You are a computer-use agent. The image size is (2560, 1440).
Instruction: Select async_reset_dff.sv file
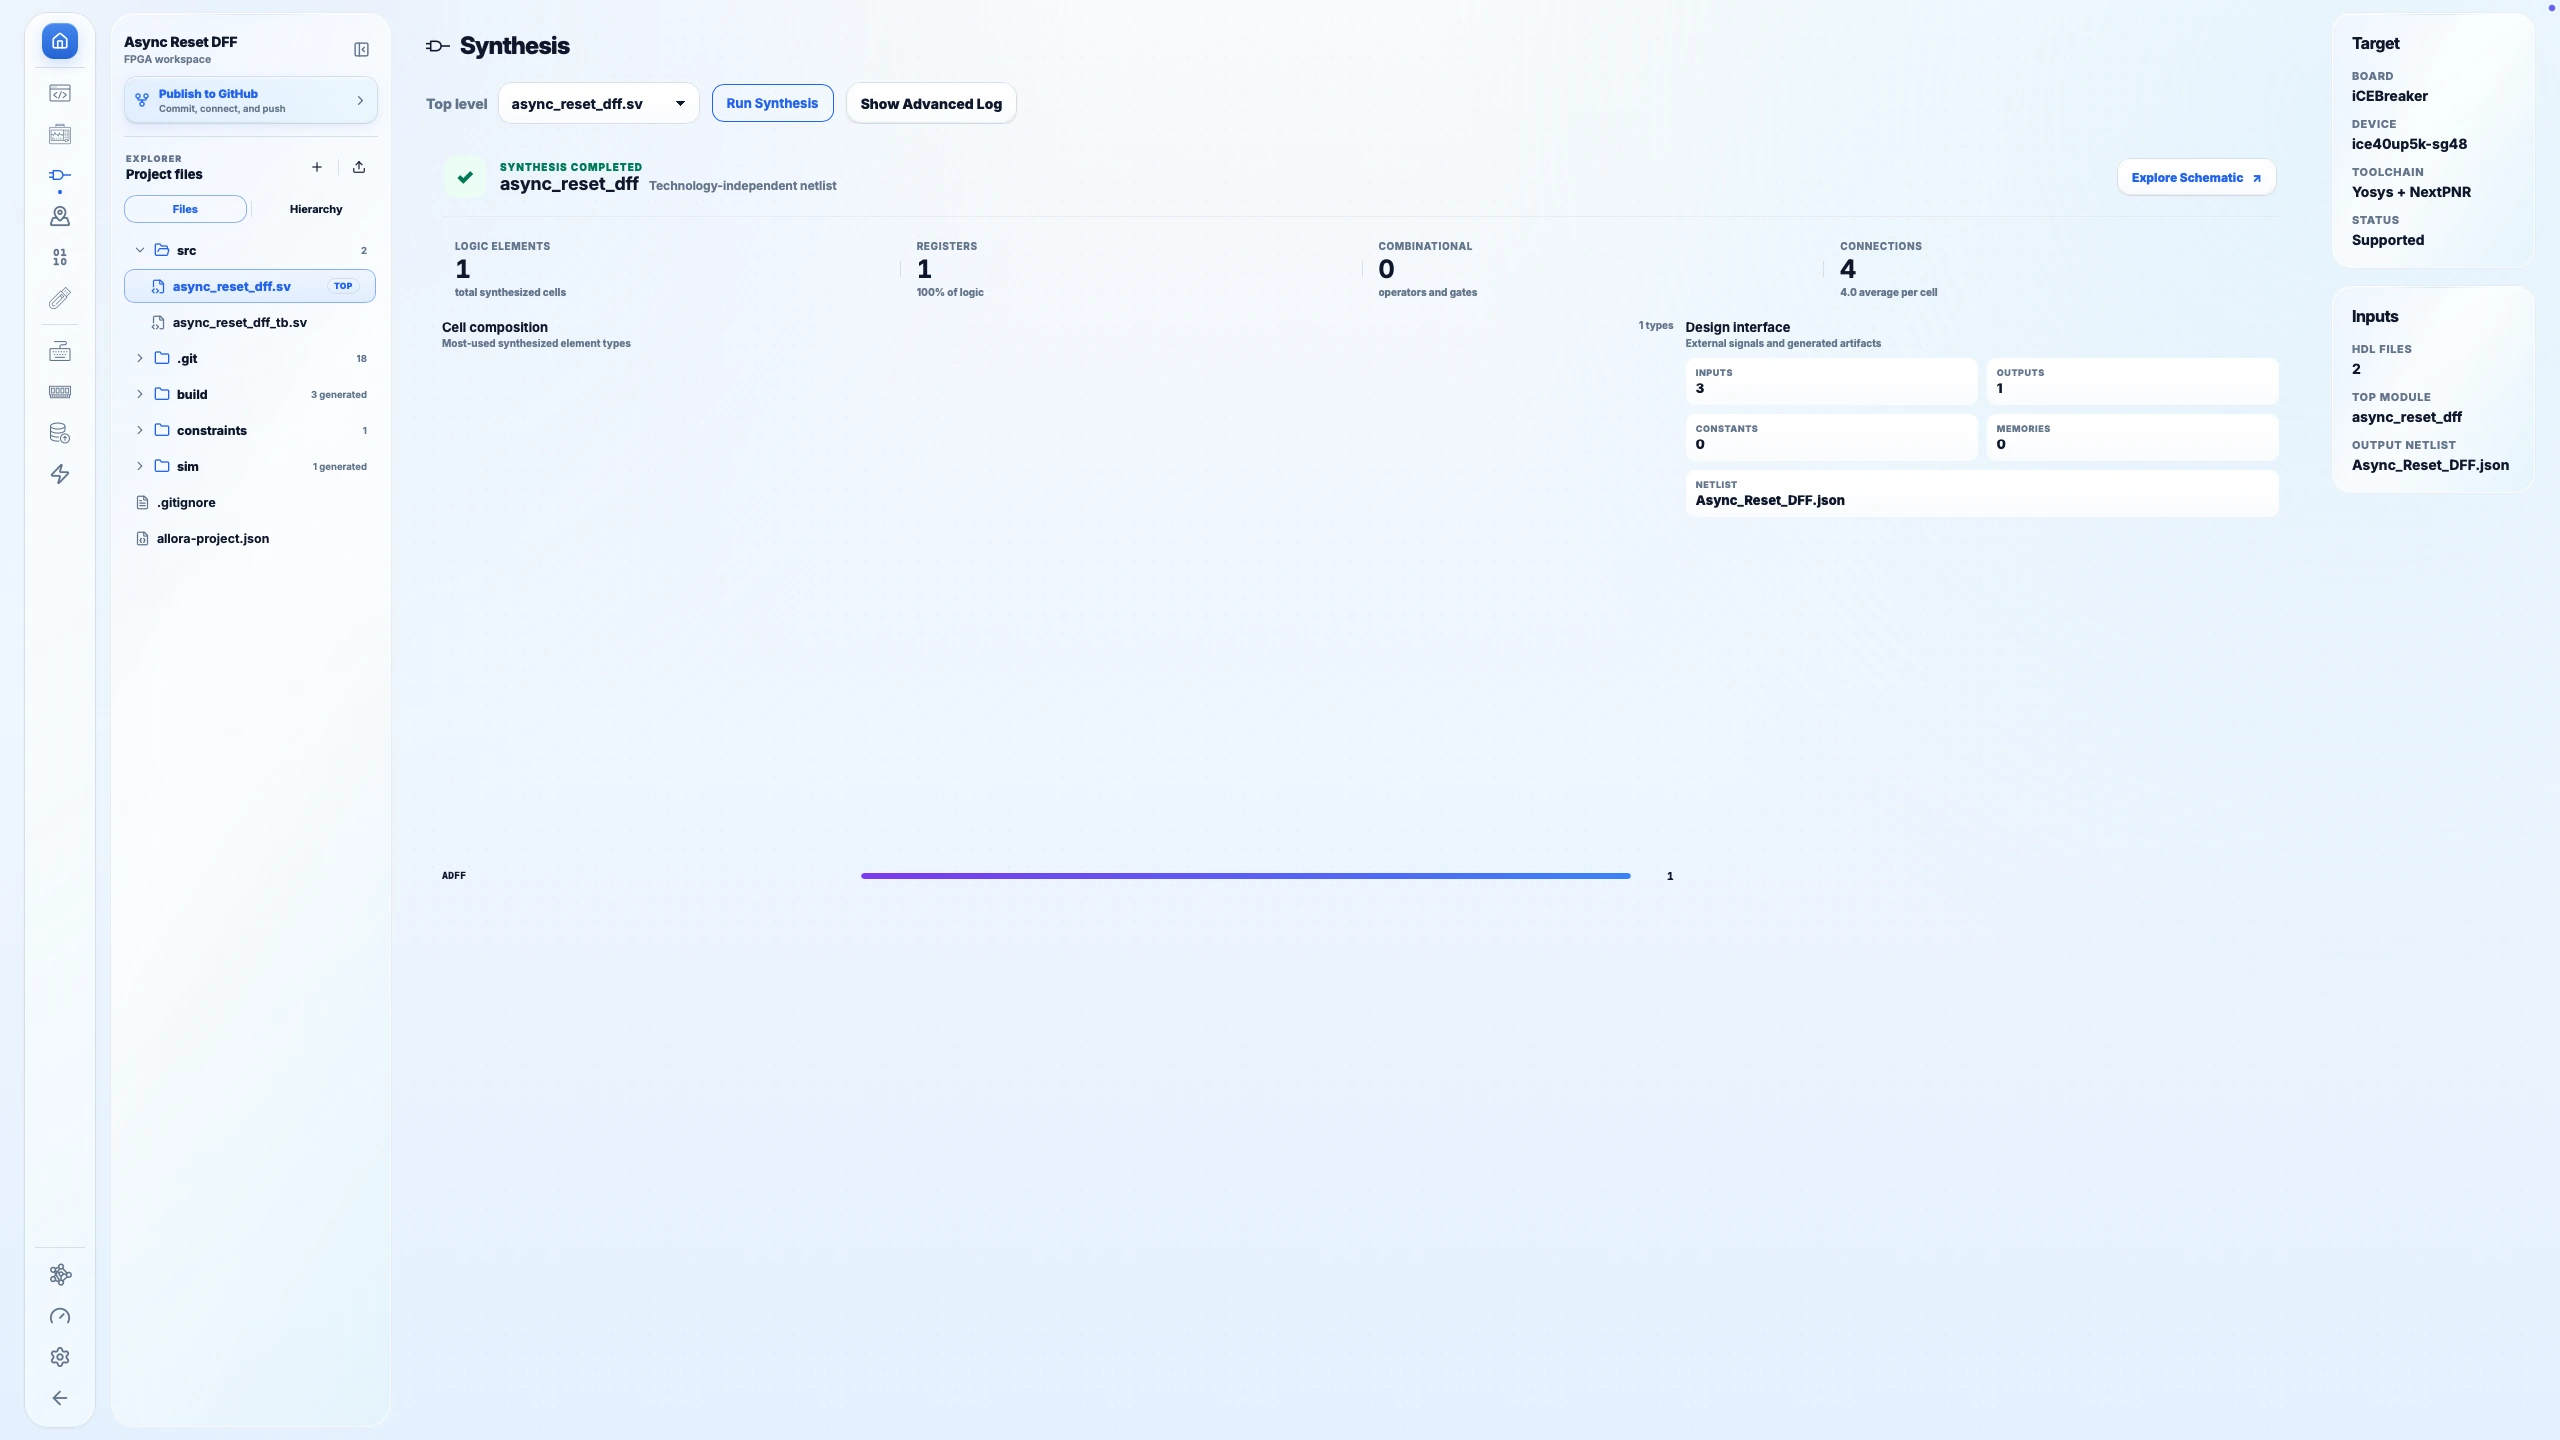tap(250, 286)
